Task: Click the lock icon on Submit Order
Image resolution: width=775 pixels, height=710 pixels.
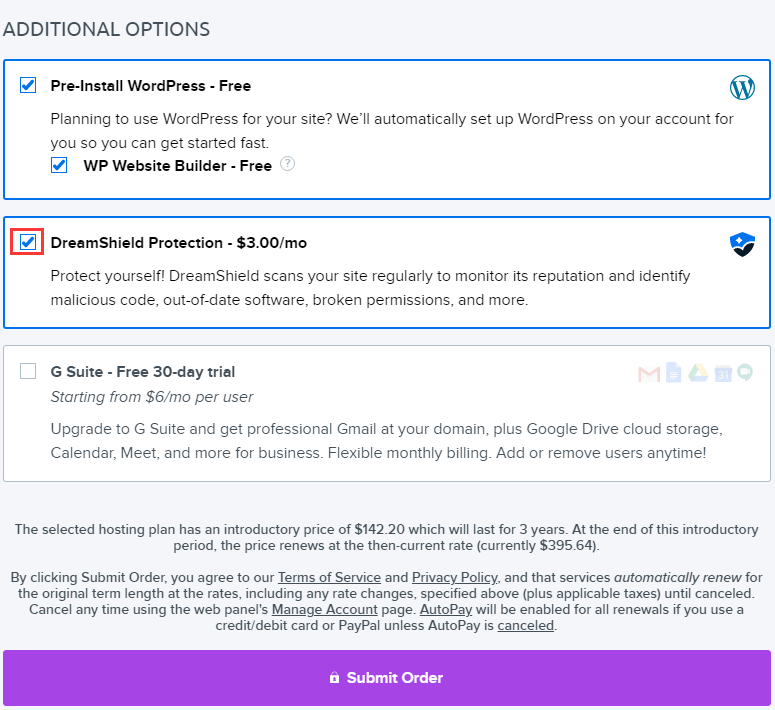Action: [x=335, y=677]
